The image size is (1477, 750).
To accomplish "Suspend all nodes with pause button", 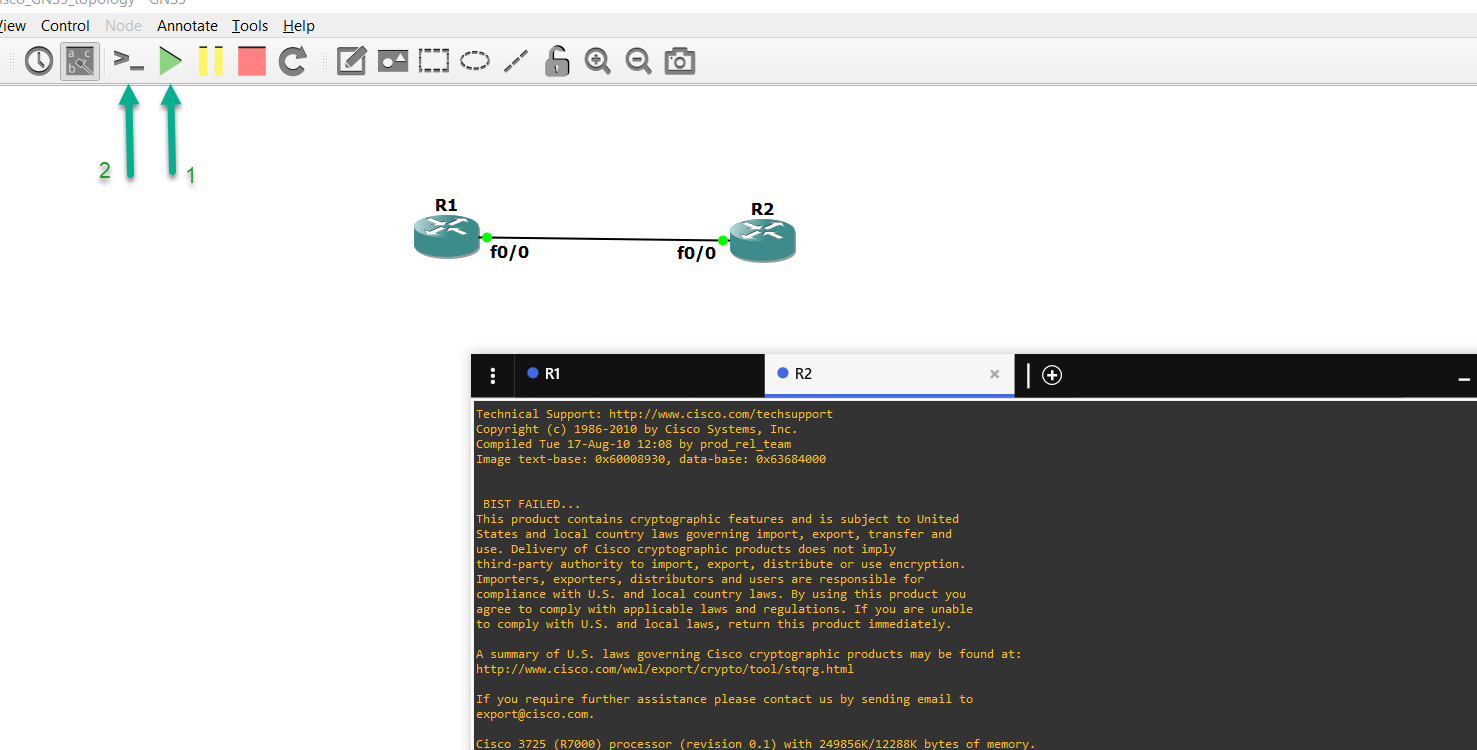I will pos(211,62).
